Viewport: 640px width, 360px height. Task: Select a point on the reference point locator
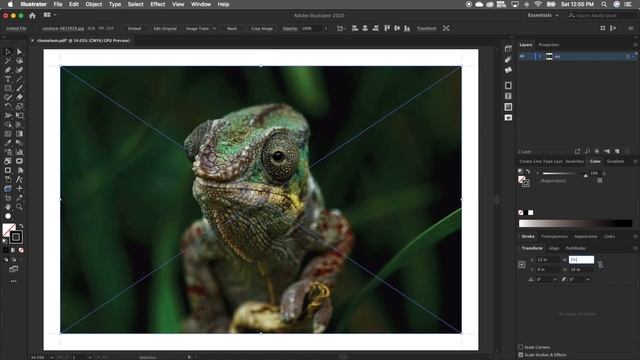[x=522, y=264]
